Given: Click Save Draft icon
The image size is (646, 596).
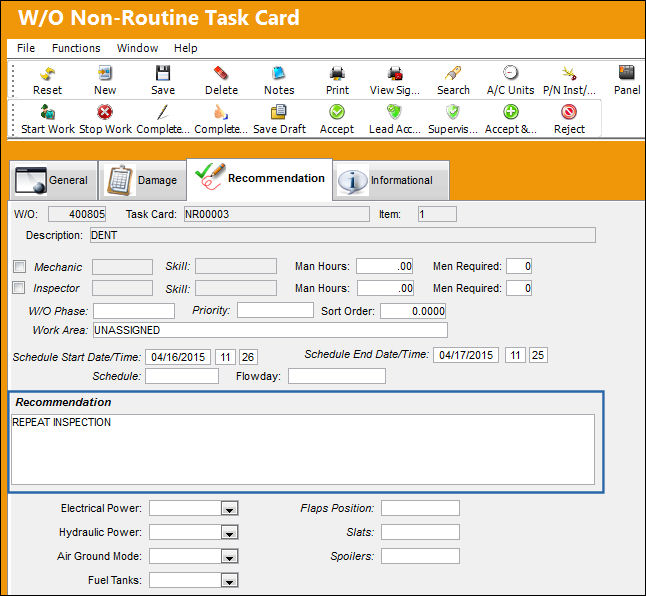Looking at the screenshot, I should [279, 112].
